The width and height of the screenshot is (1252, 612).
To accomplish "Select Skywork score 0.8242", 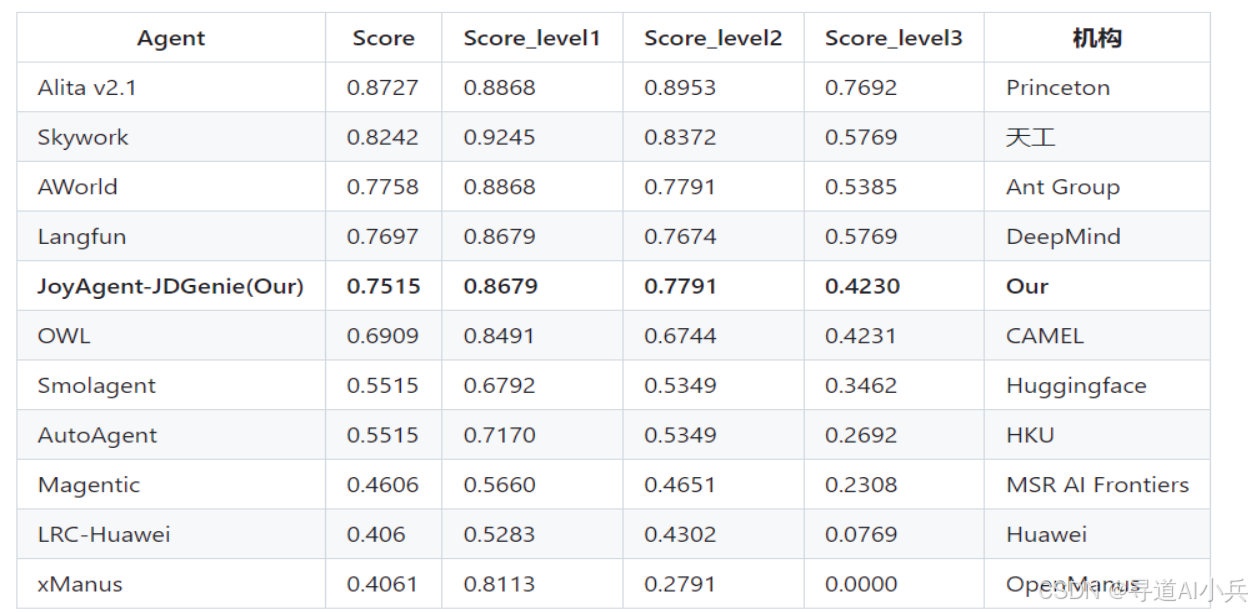I will [383, 137].
